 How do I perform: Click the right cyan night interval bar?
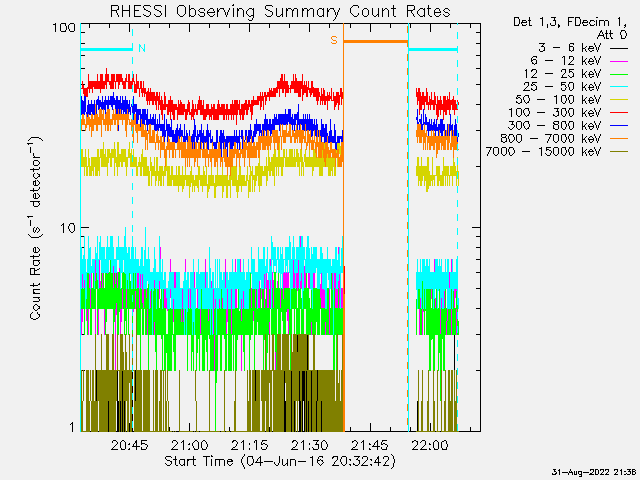433,49
